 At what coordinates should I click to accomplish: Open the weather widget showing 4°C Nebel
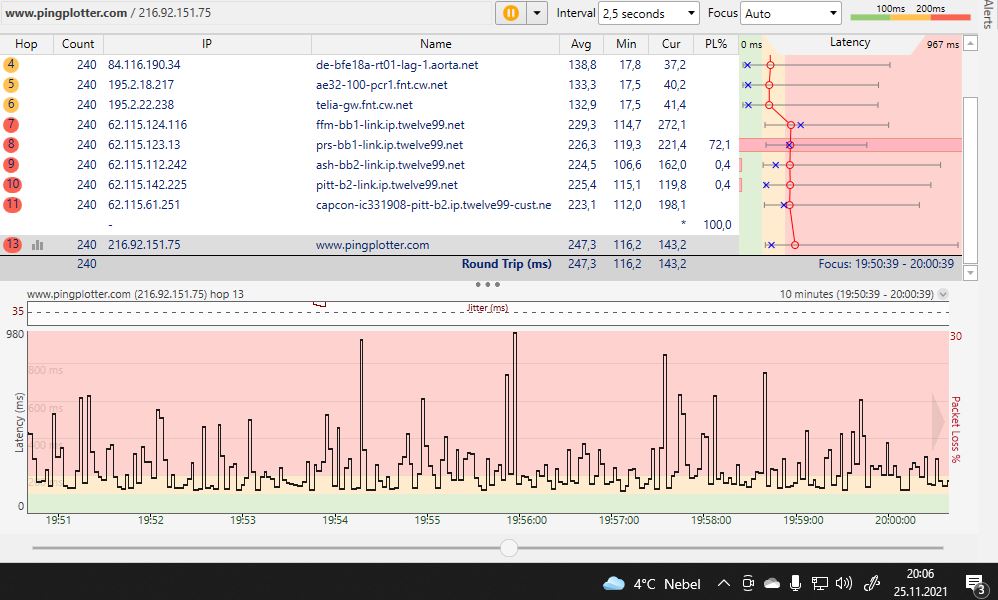click(651, 583)
